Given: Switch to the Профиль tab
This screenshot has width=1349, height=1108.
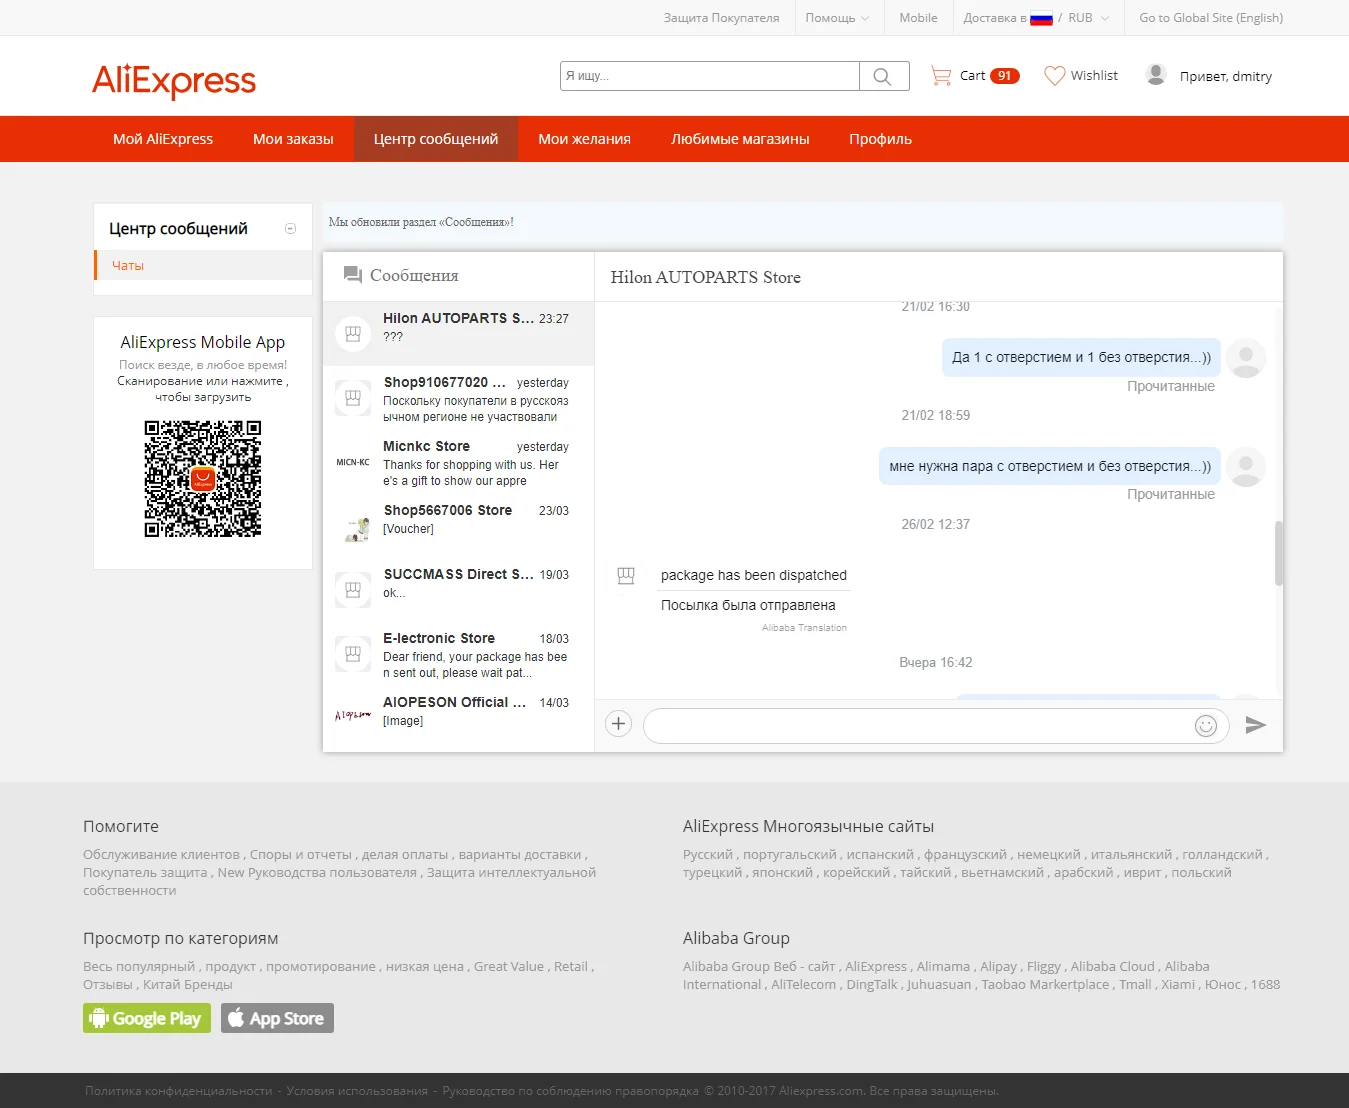Looking at the screenshot, I should point(880,139).
